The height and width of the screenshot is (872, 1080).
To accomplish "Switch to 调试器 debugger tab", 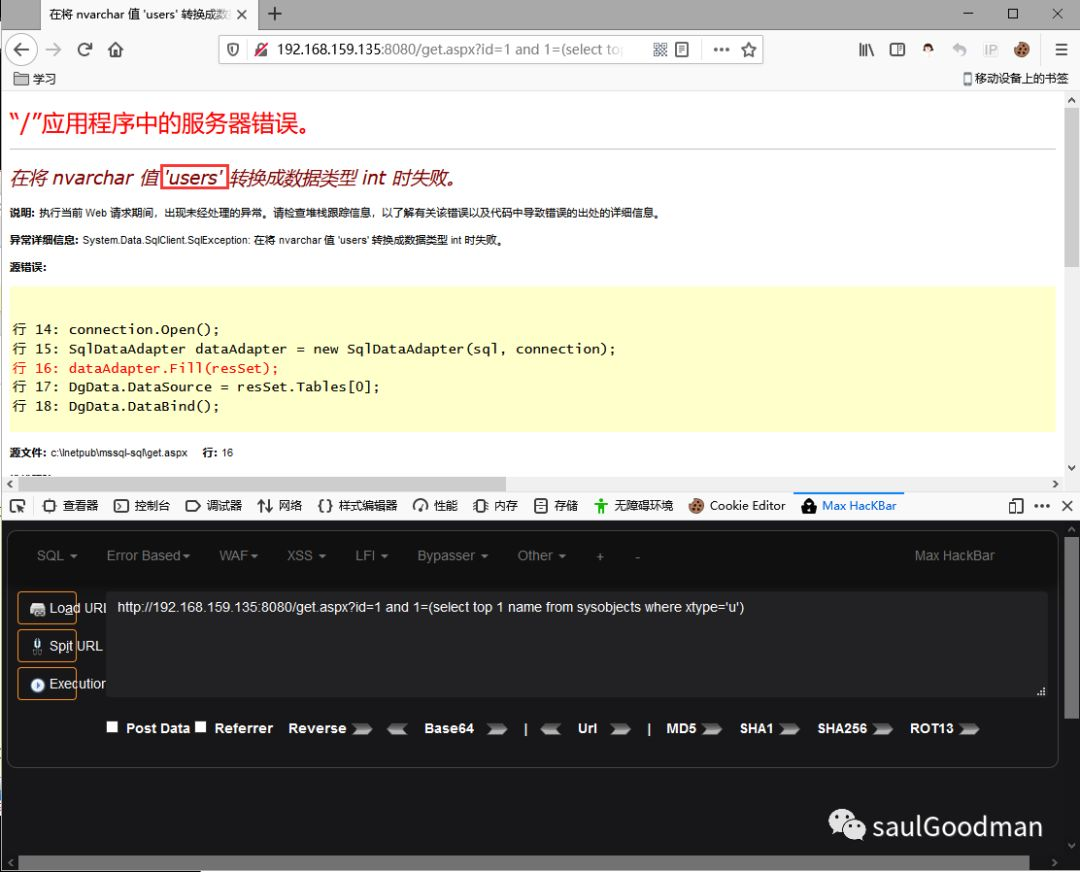I will (214, 506).
